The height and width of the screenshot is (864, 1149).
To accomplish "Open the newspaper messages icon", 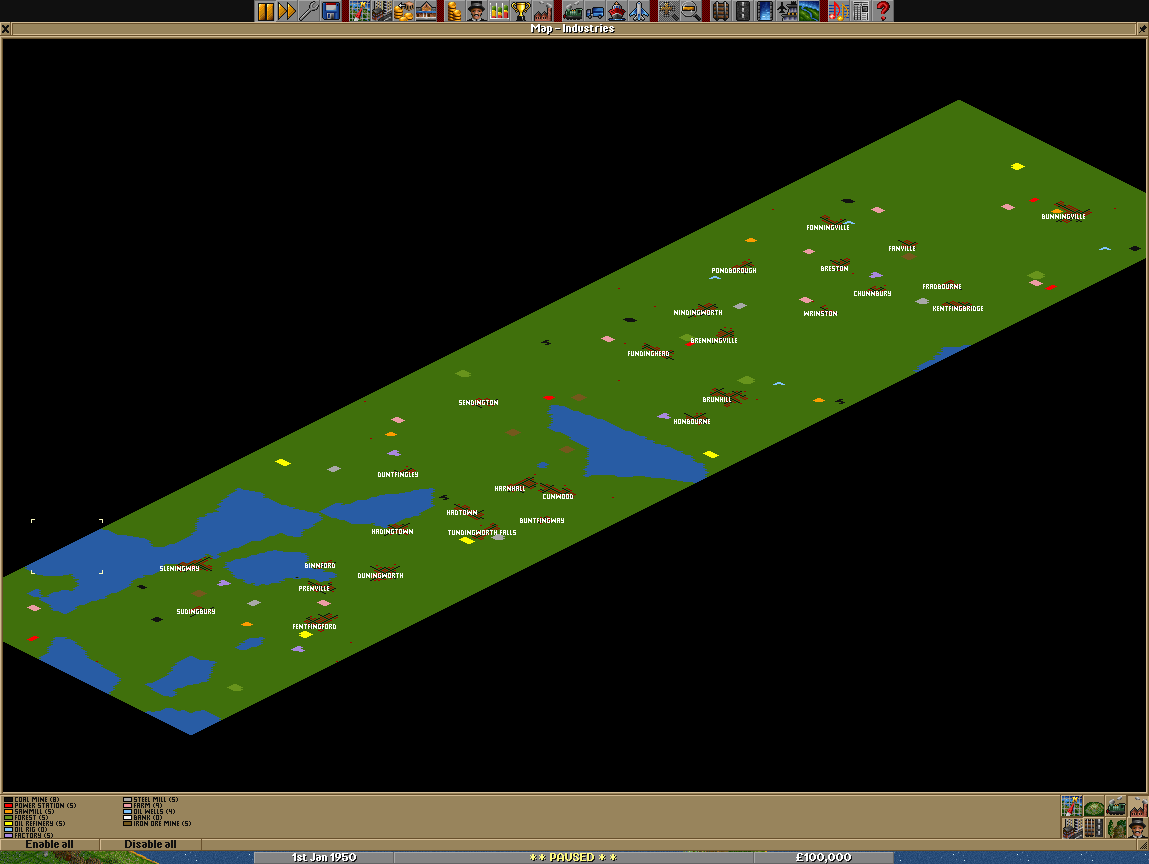I will point(860,11).
